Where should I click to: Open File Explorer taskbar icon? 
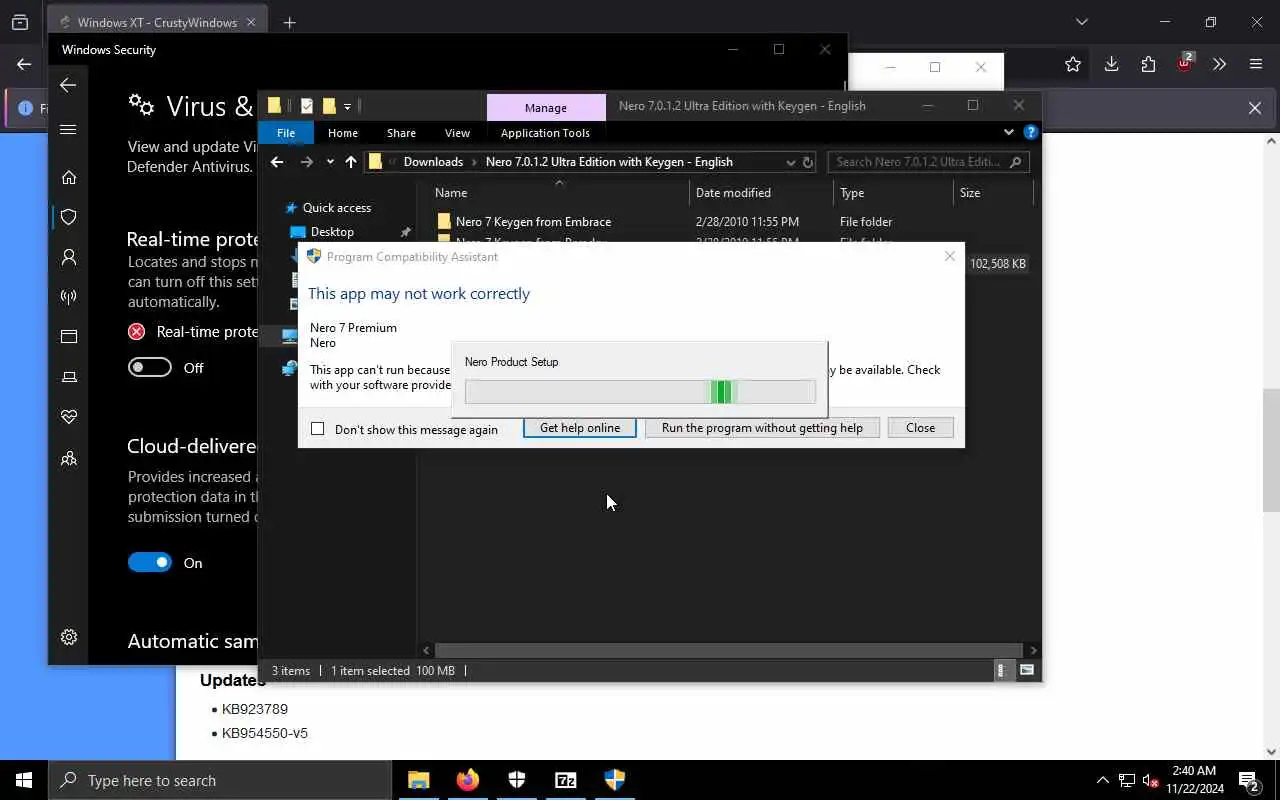click(x=418, y=780)
